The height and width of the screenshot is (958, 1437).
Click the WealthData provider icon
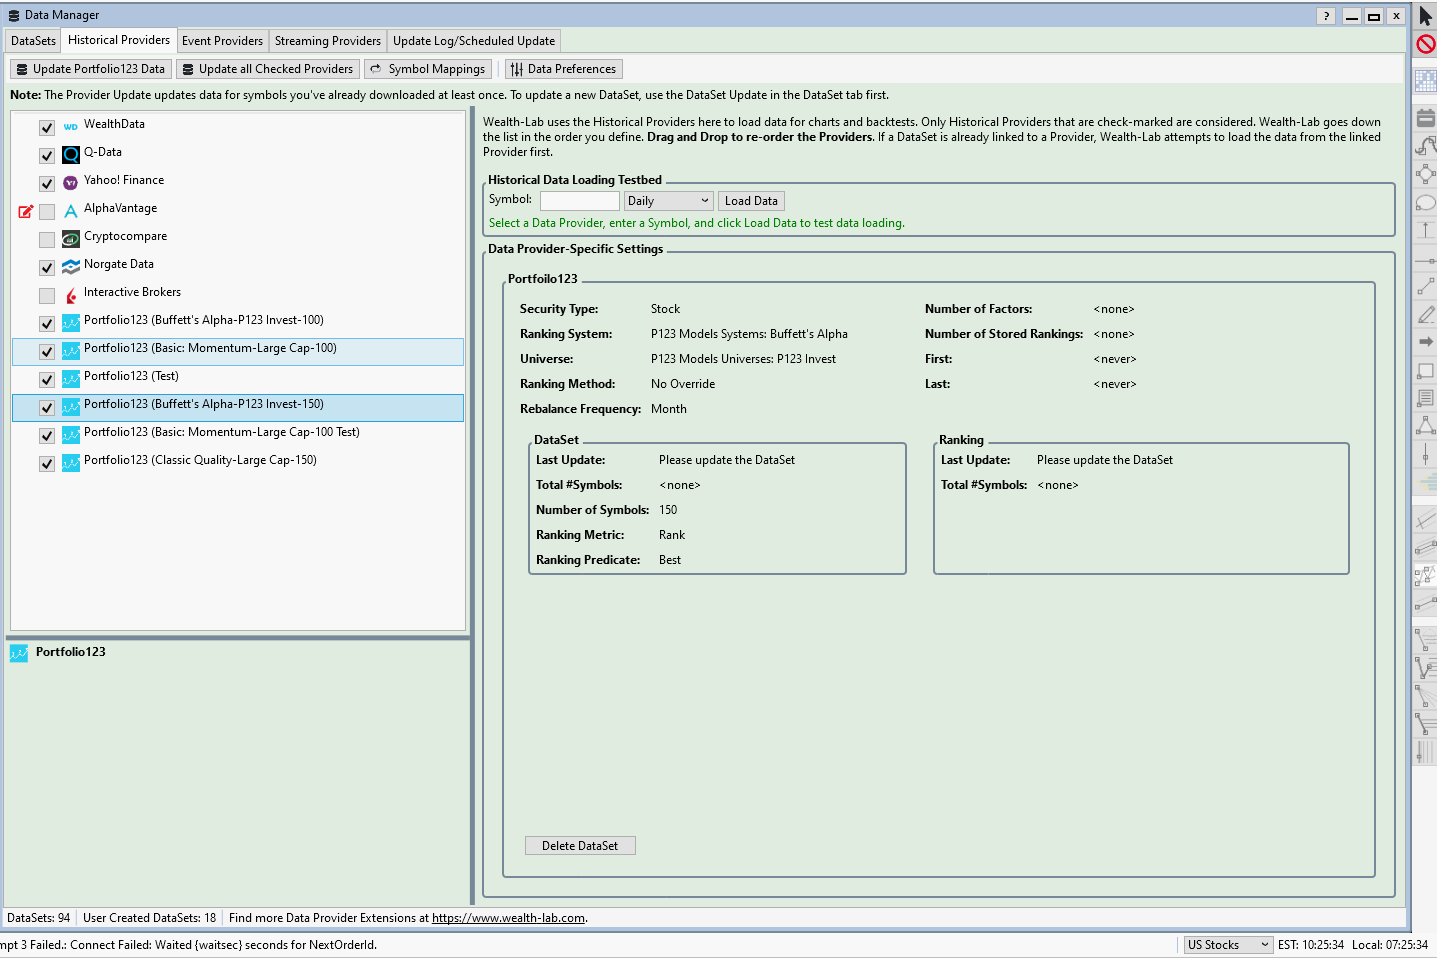[71, 127]
